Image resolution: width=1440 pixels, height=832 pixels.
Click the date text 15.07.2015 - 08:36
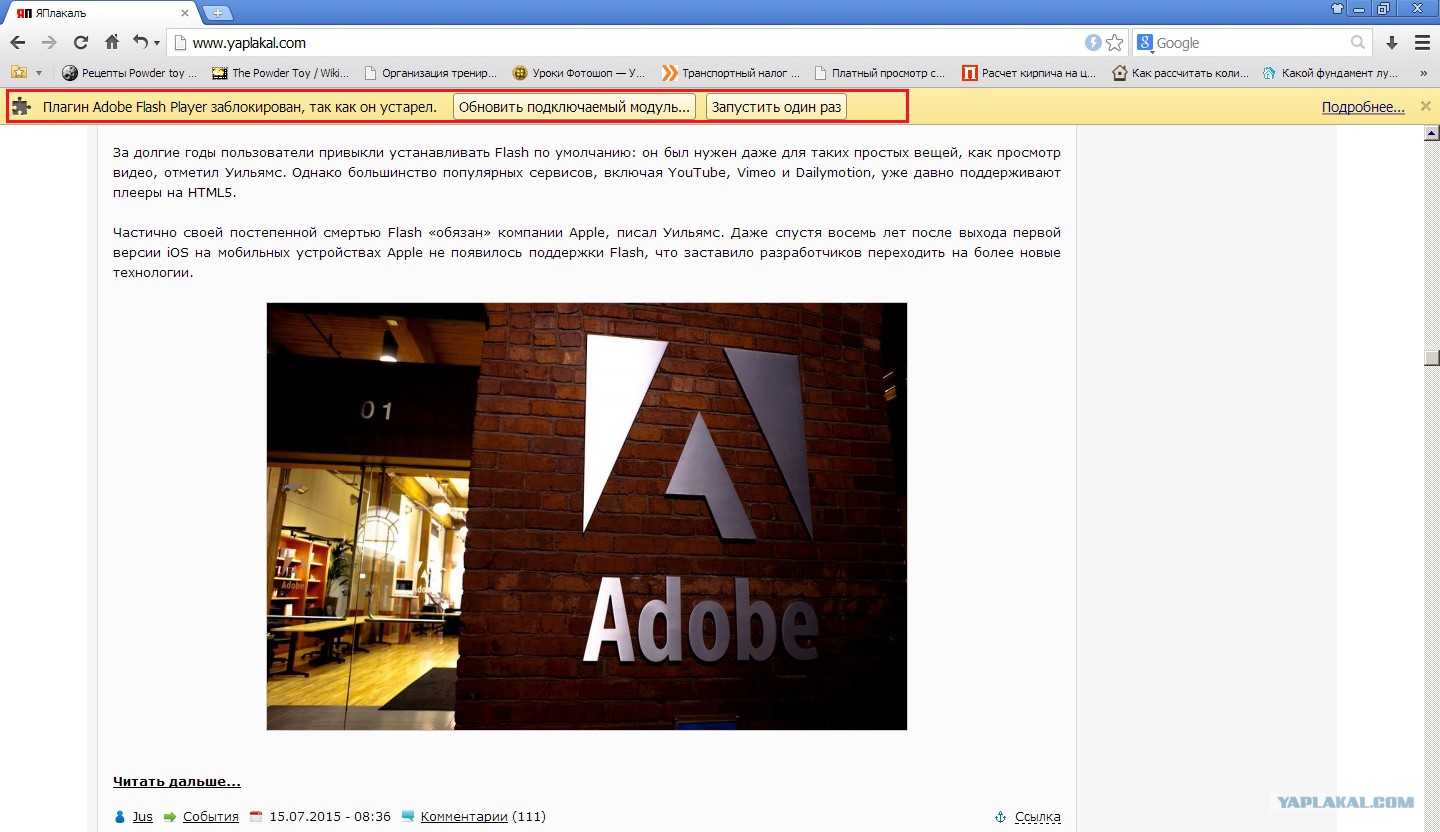click(330, 817)
